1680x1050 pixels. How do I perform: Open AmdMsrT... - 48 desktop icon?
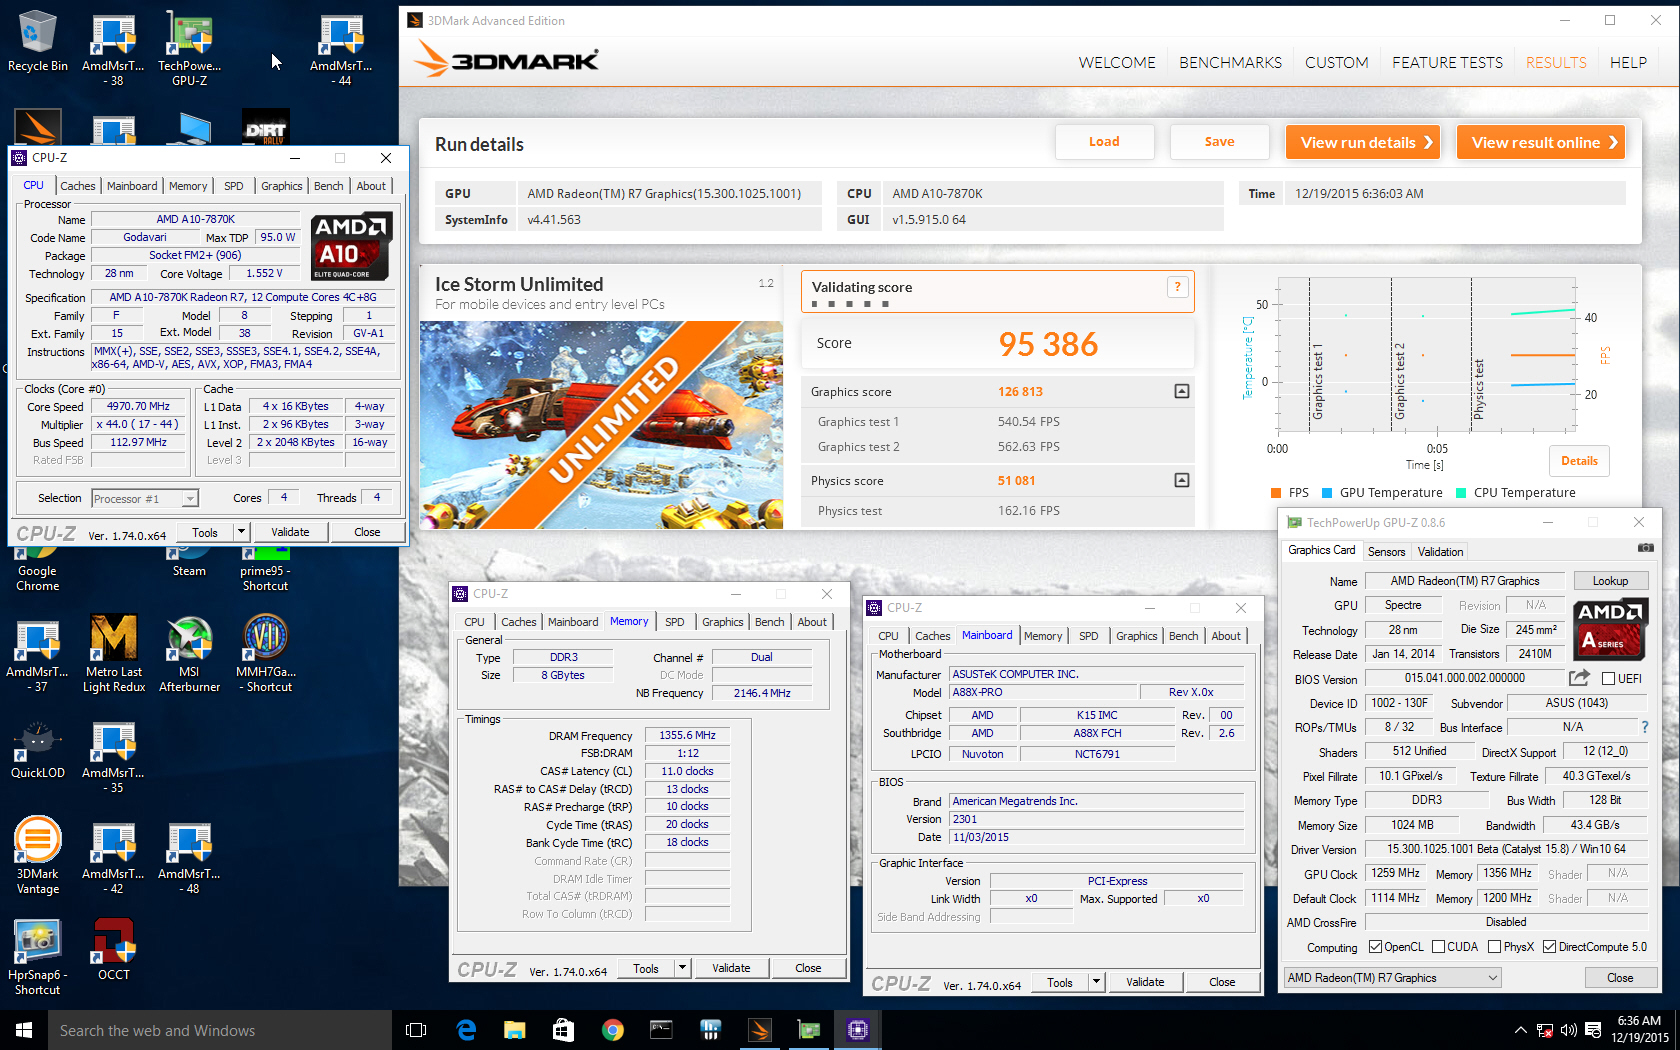[x=189, y=856]
